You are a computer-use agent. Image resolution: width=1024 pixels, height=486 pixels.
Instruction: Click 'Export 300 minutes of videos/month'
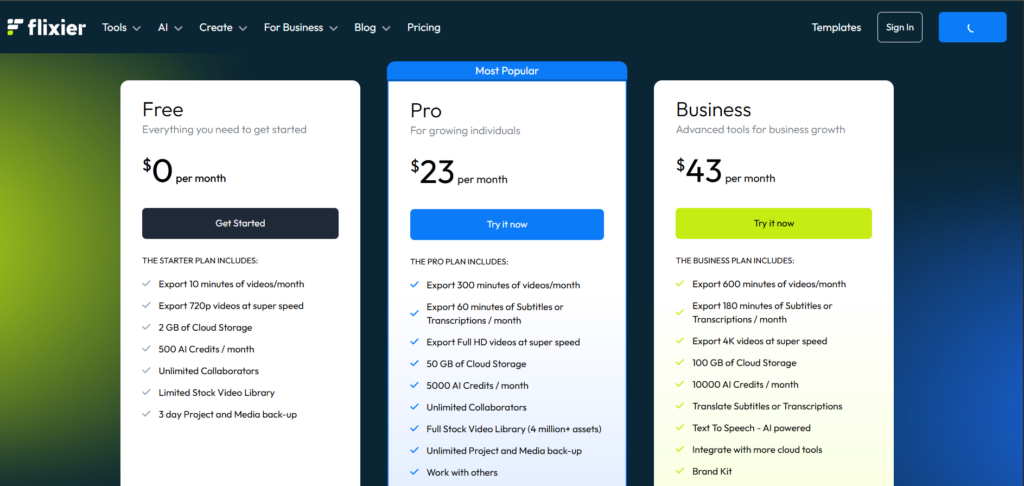[x=504, y=285]
